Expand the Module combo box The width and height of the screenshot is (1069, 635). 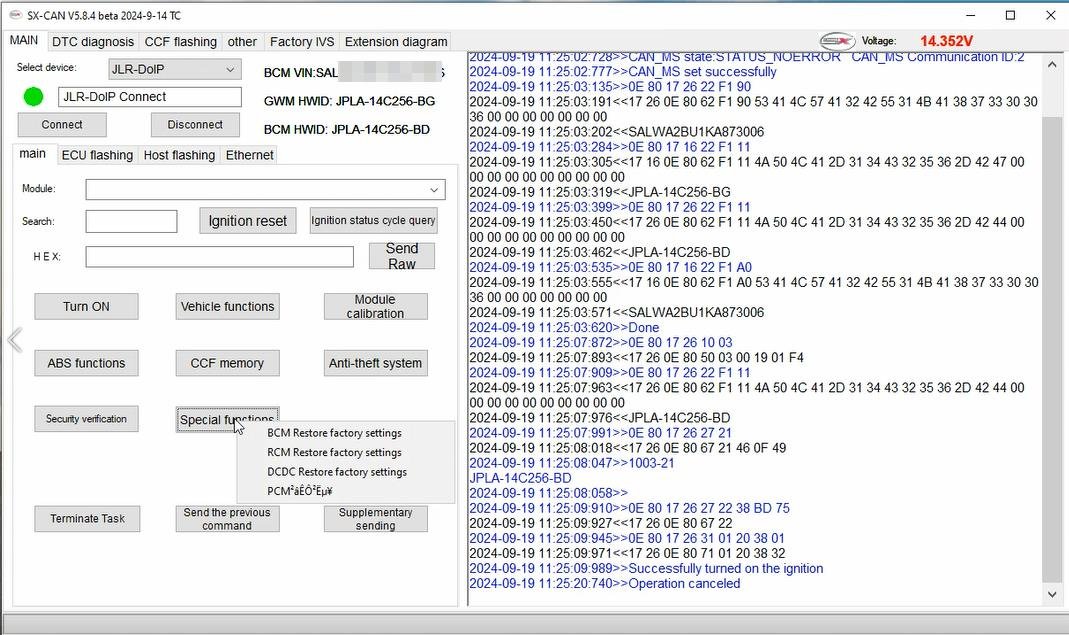265,190
